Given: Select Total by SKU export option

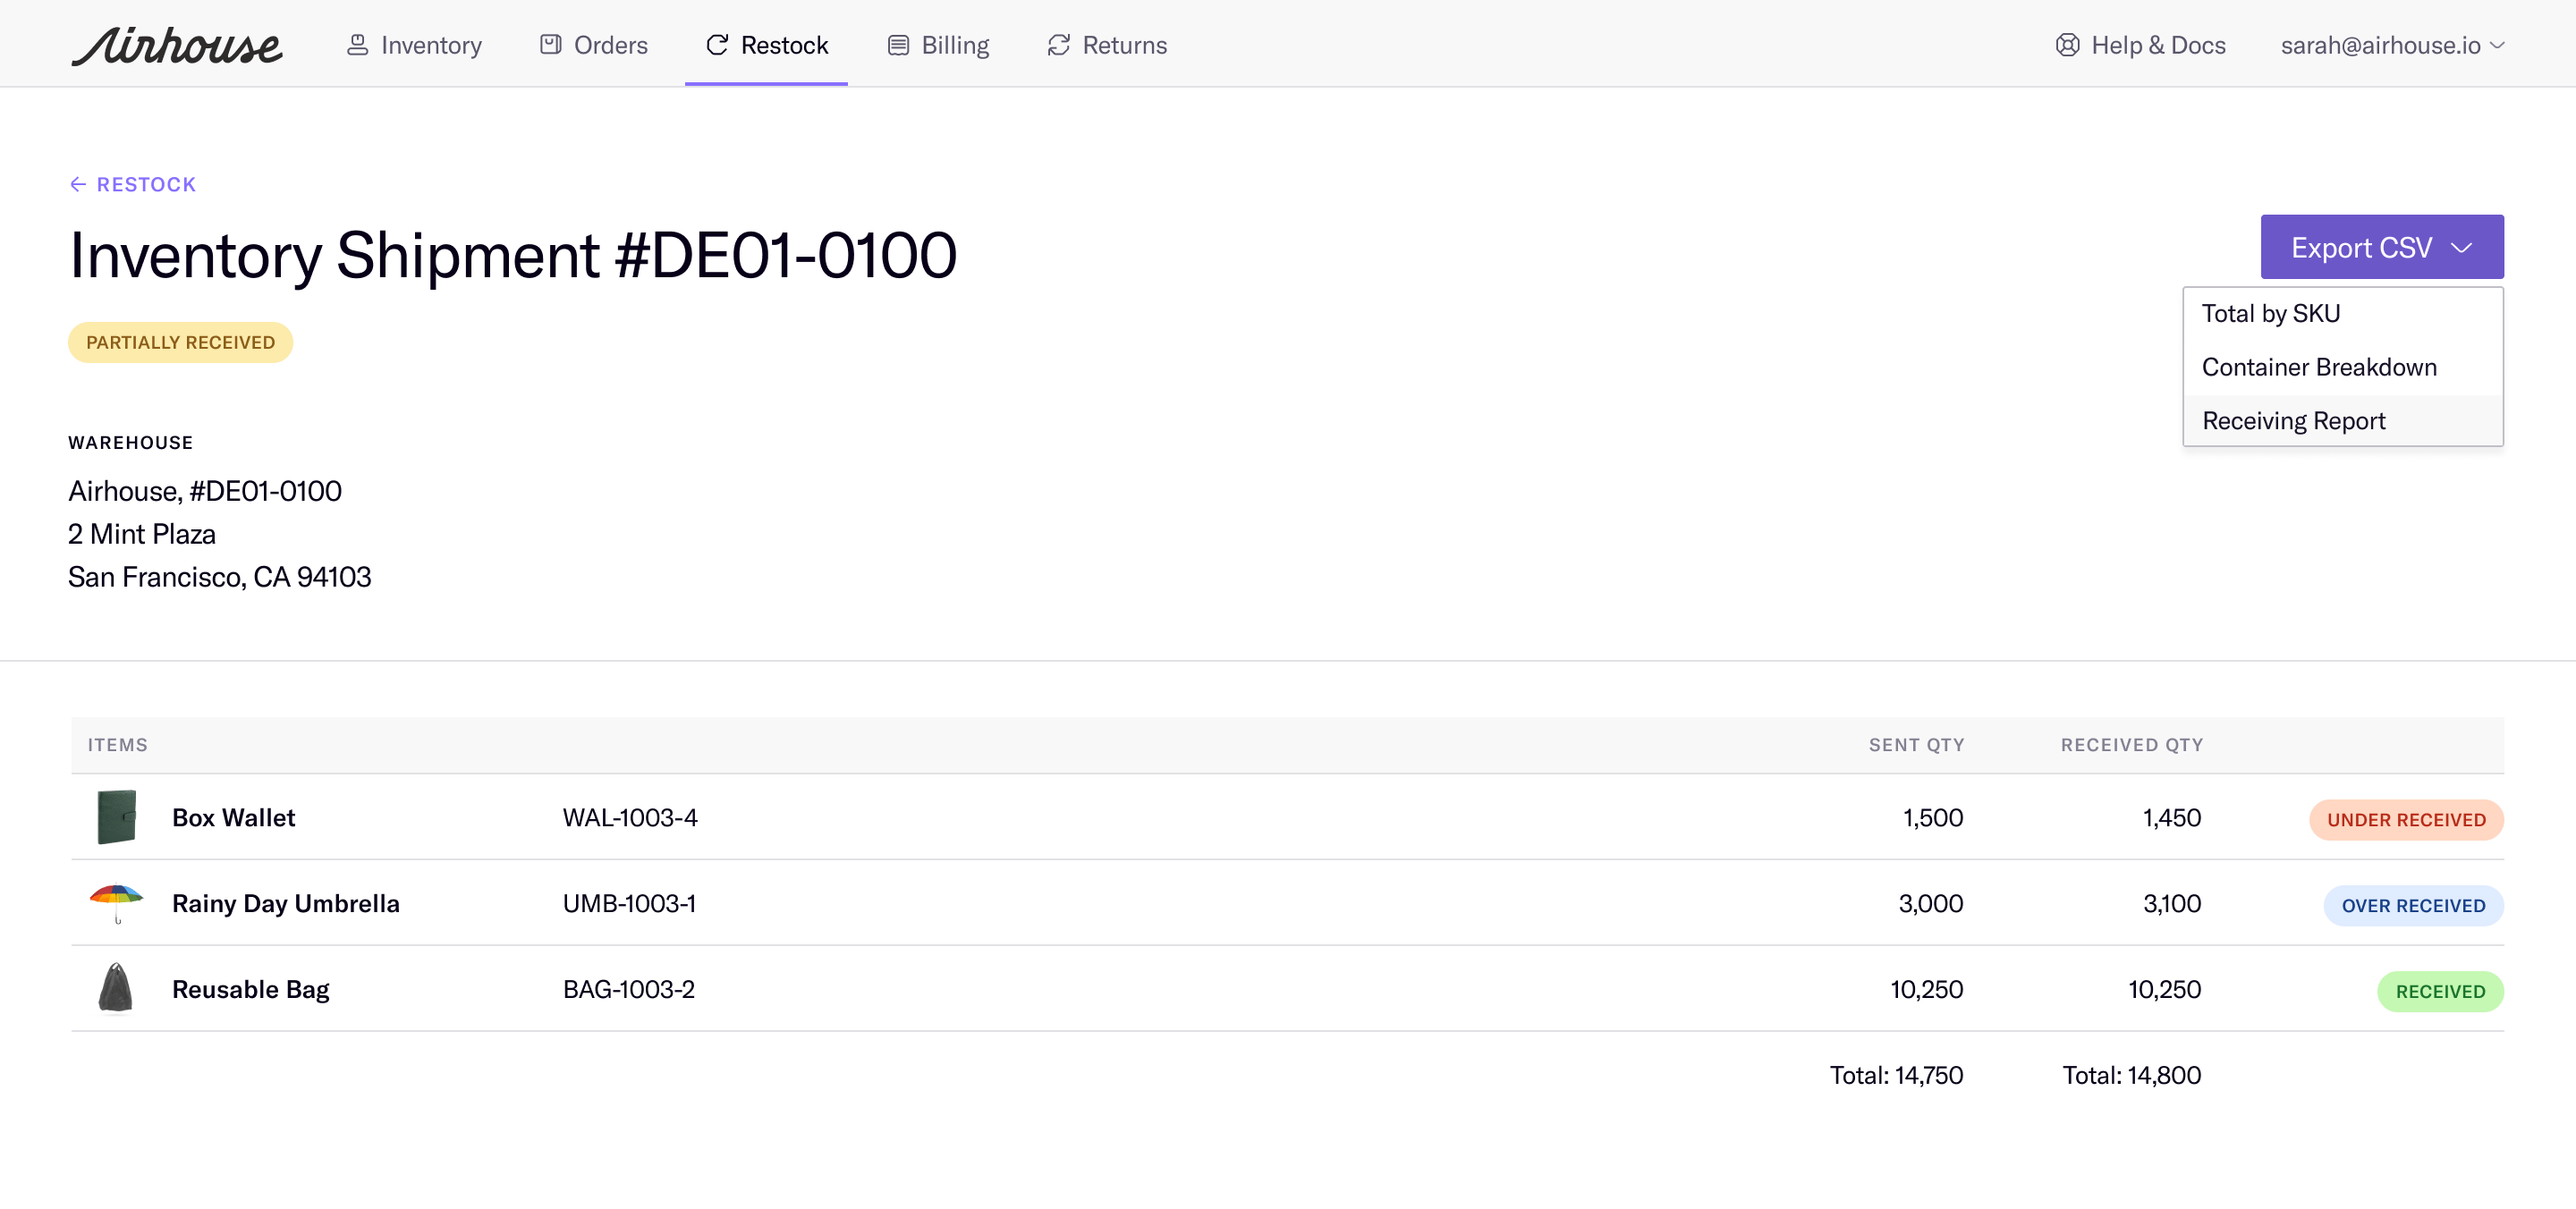Looking at the screenshot, I should (x=2270, y=314).
